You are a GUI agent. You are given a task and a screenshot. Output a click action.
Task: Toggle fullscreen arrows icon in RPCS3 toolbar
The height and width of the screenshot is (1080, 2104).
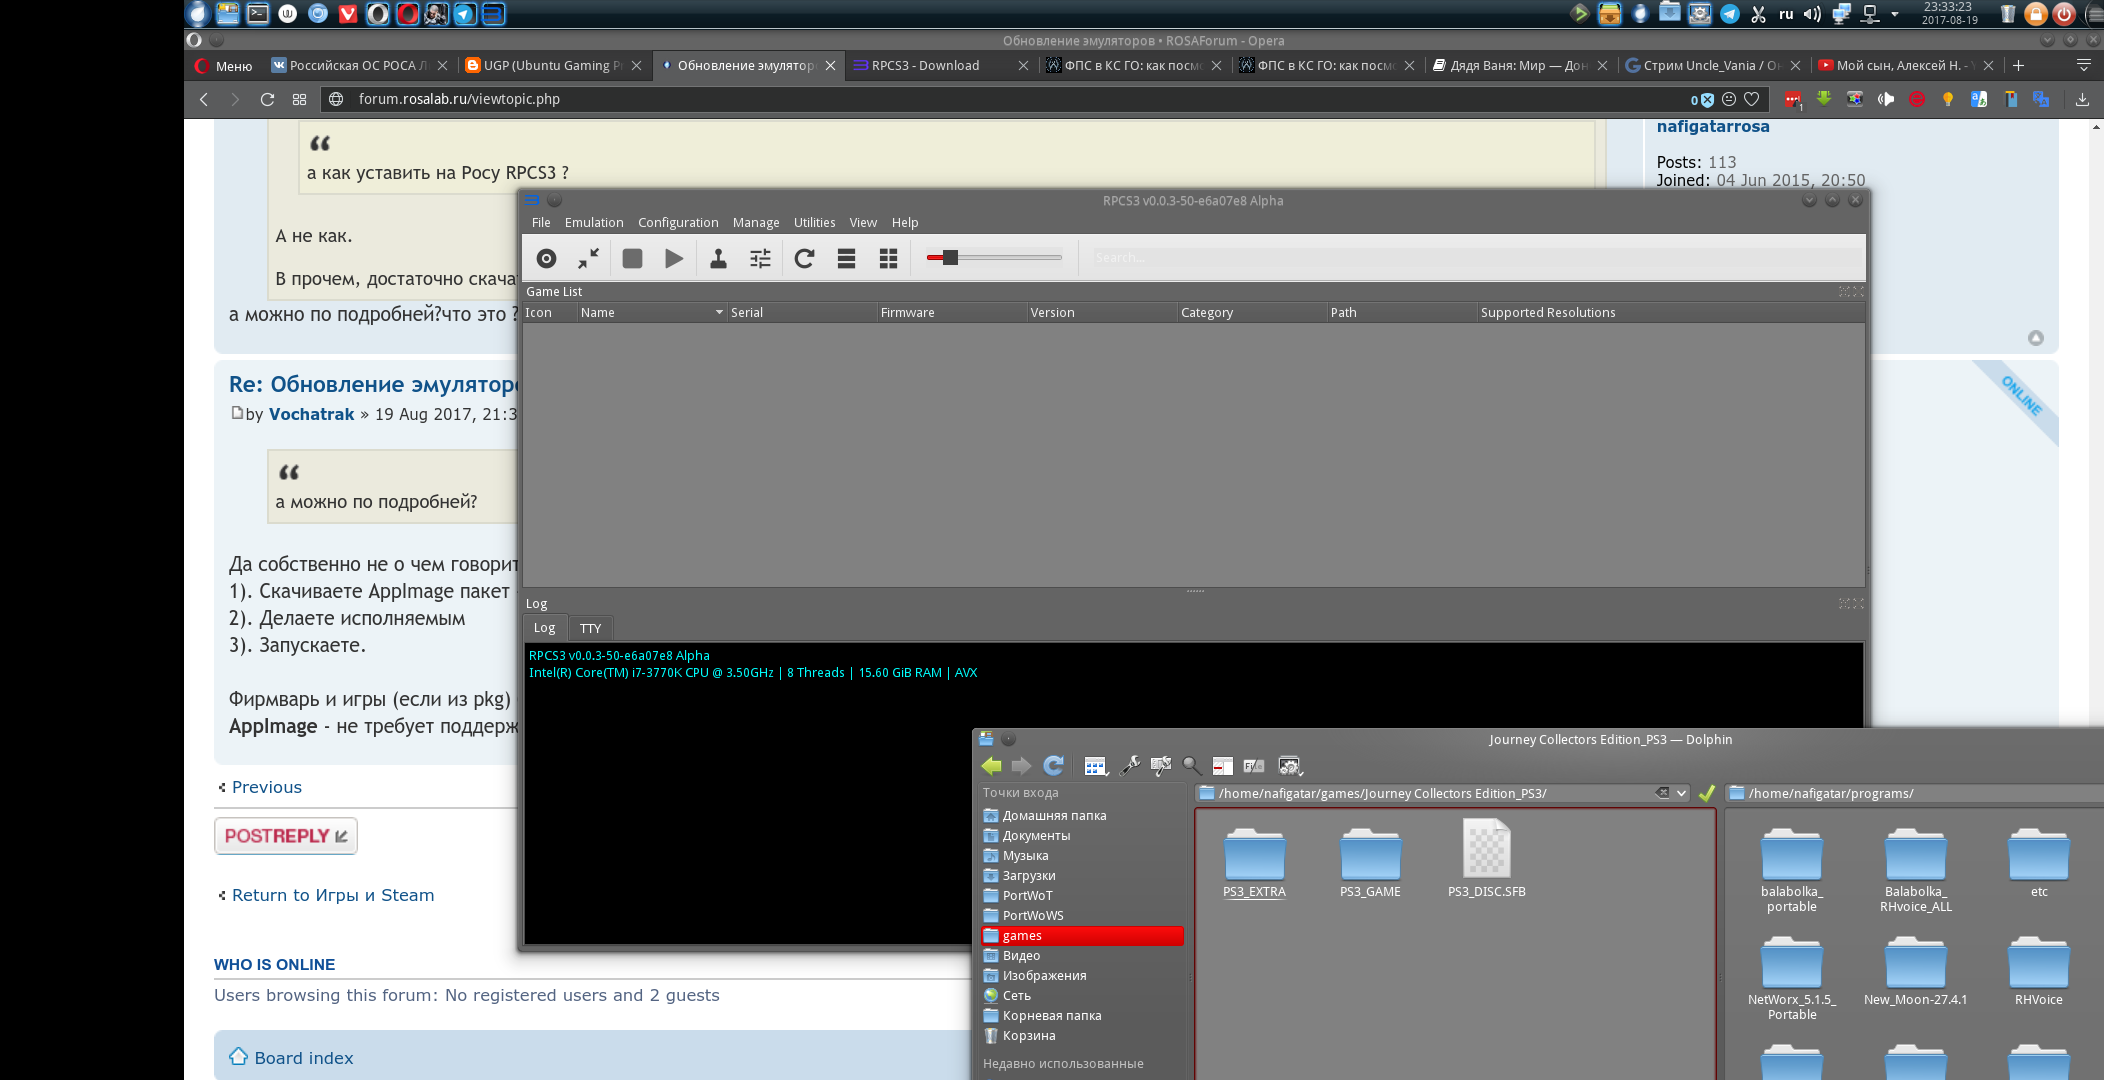click(x=588, y=259)
